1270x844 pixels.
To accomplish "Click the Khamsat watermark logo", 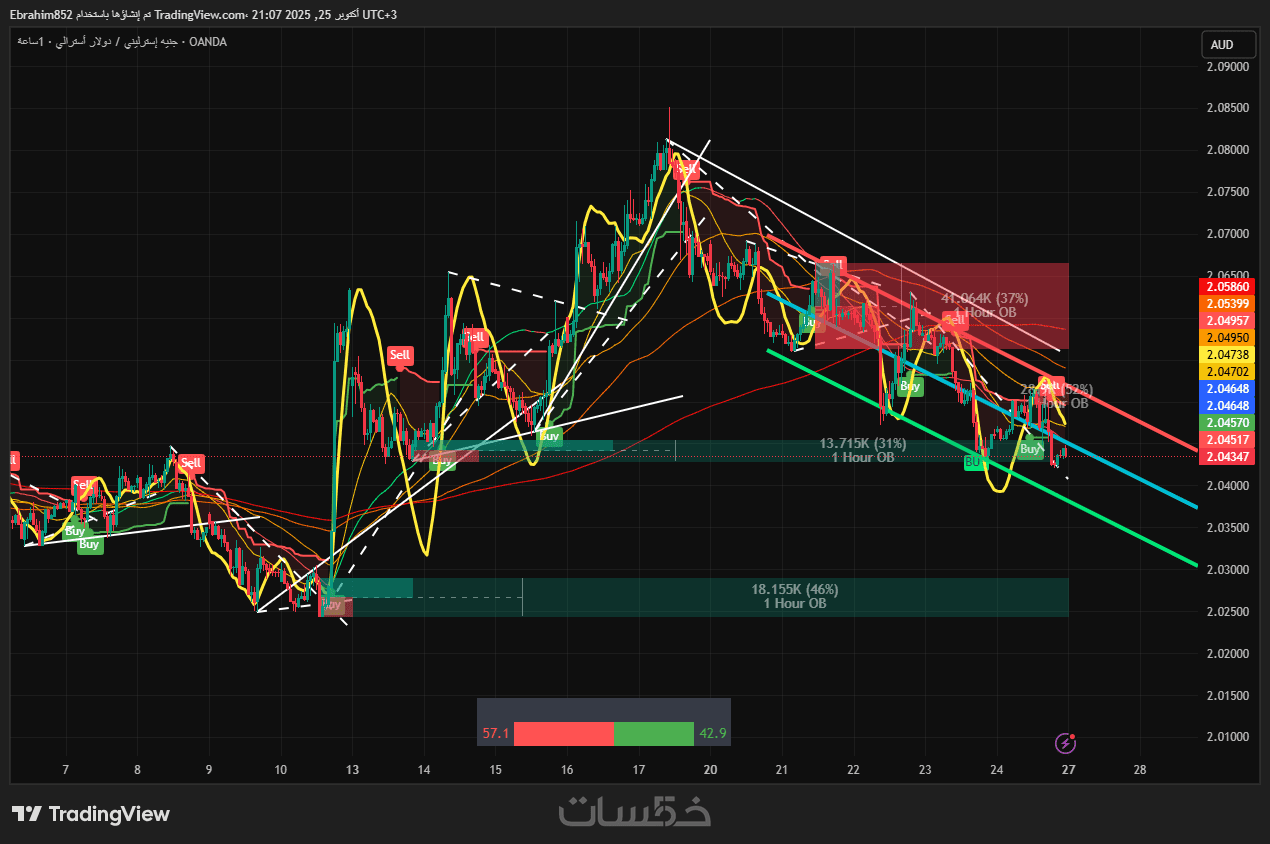I will pyautogui.click(x=635, y=811).
